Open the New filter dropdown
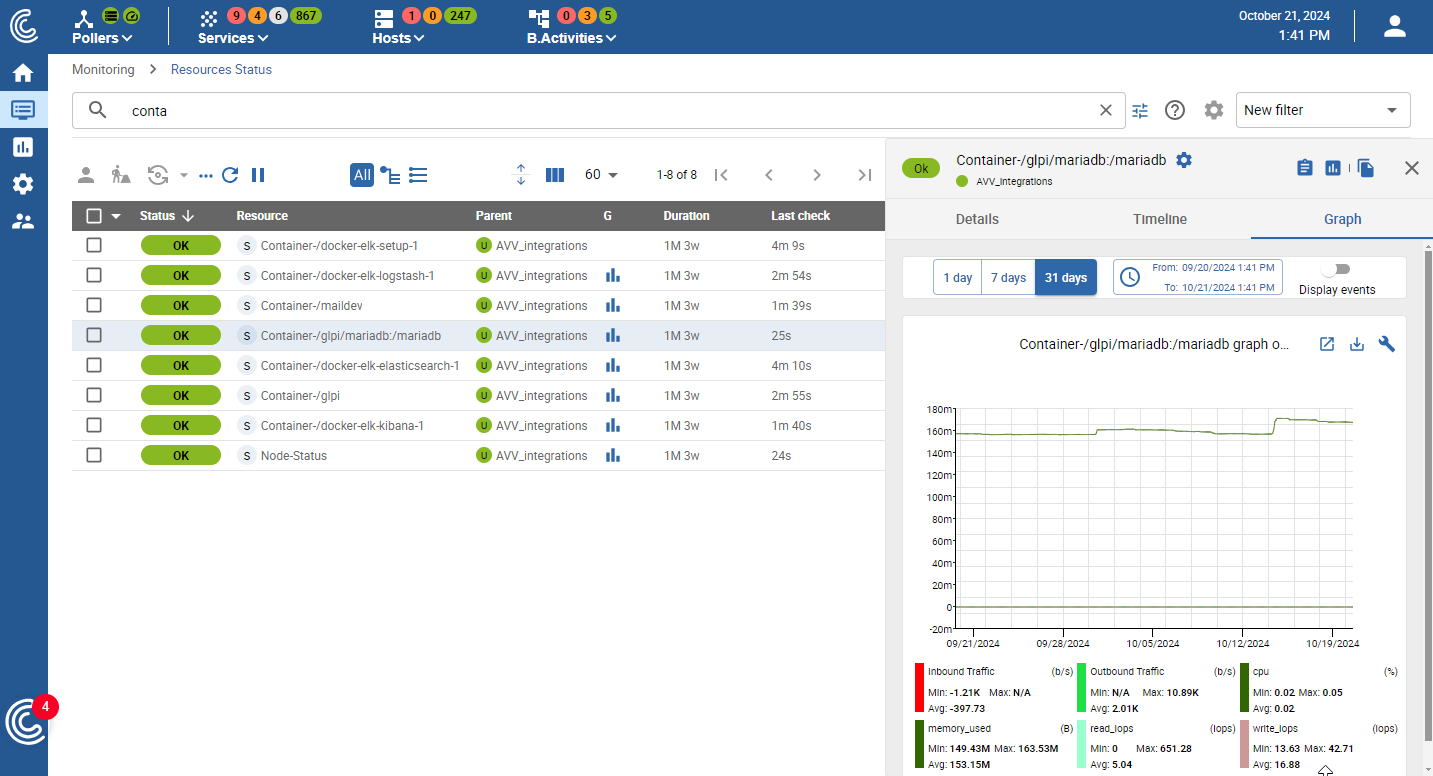The image size is (1433, 776). coord(1322,110)
